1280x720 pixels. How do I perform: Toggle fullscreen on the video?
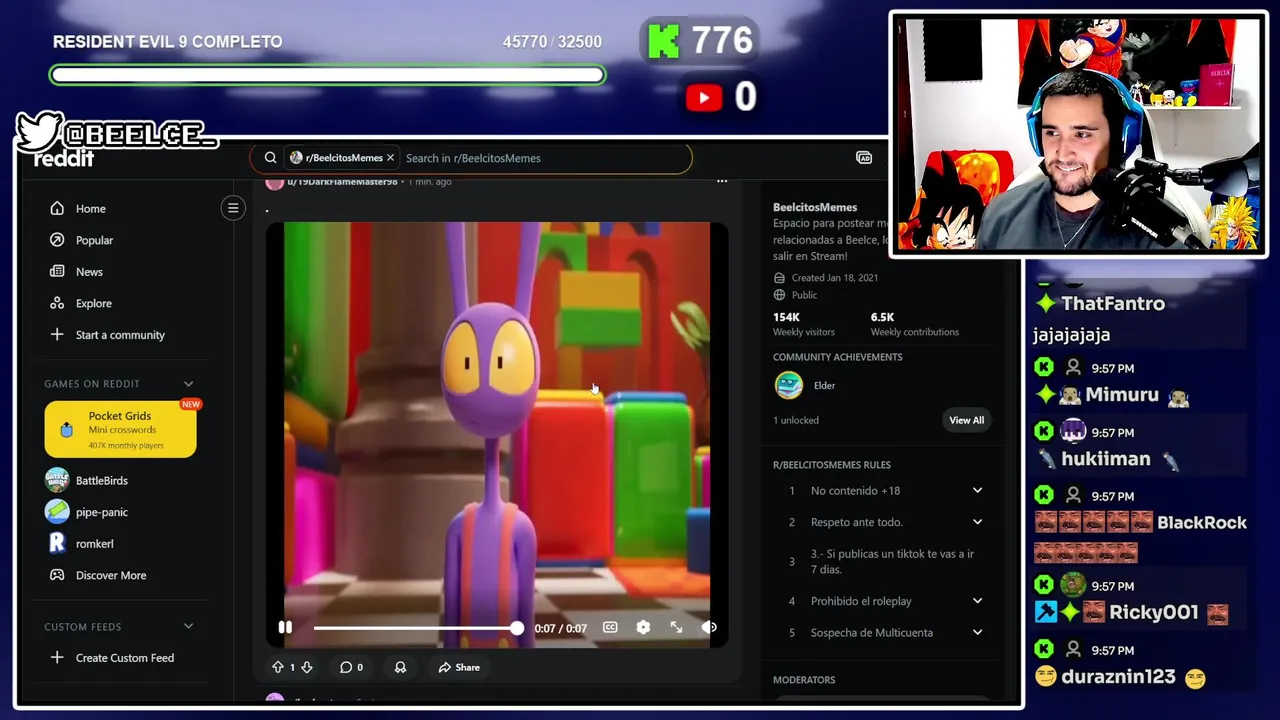[676, 627]
